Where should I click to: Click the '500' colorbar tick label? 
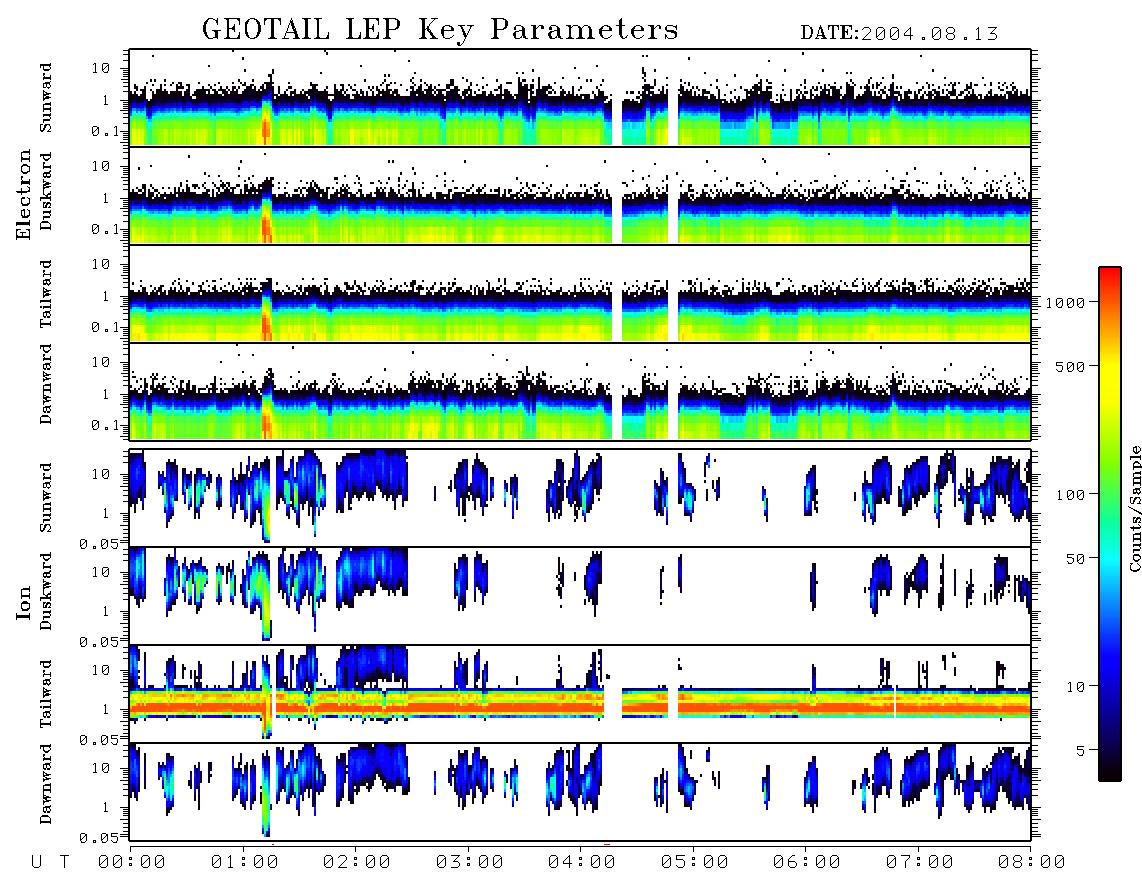tap(1070, 366)
